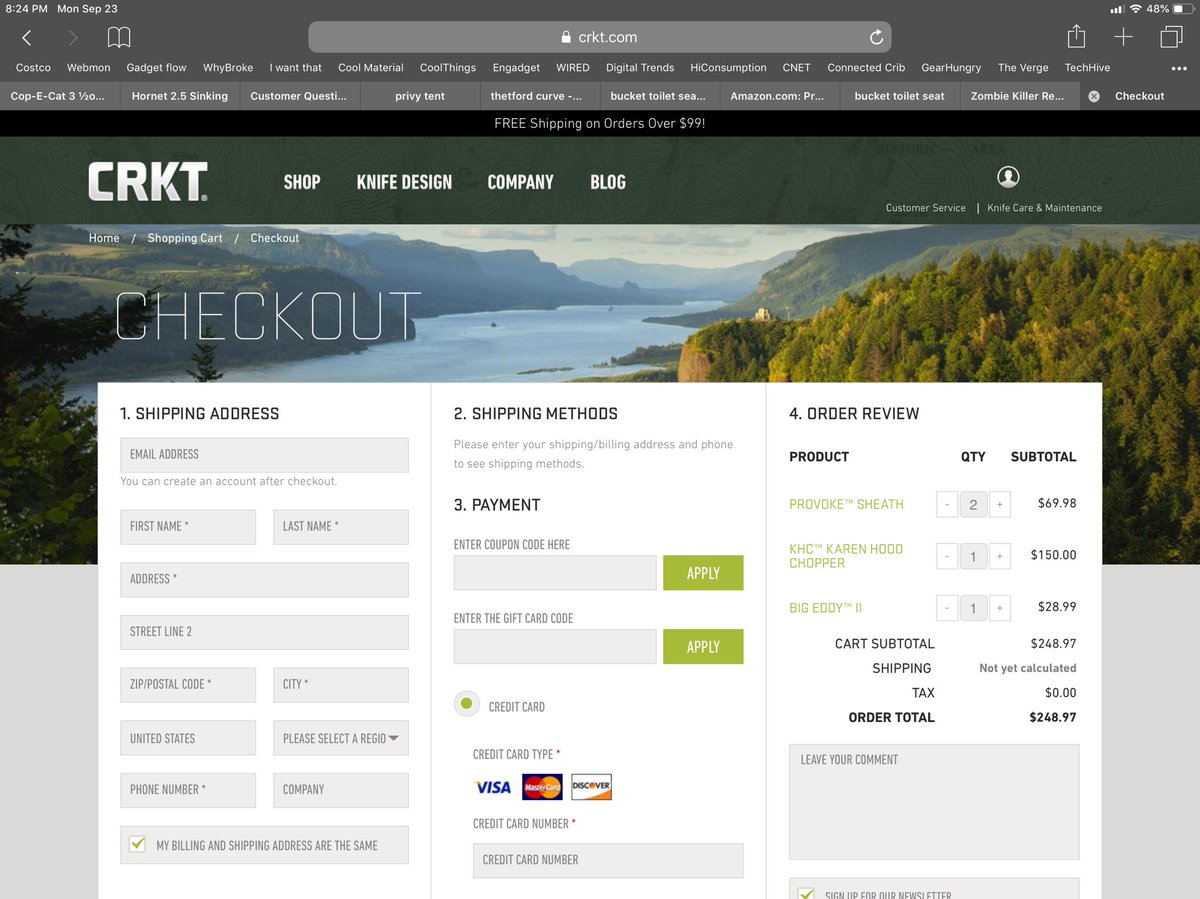Switch to the Hornet 2.5 Sinking tab

pos(180,96)
